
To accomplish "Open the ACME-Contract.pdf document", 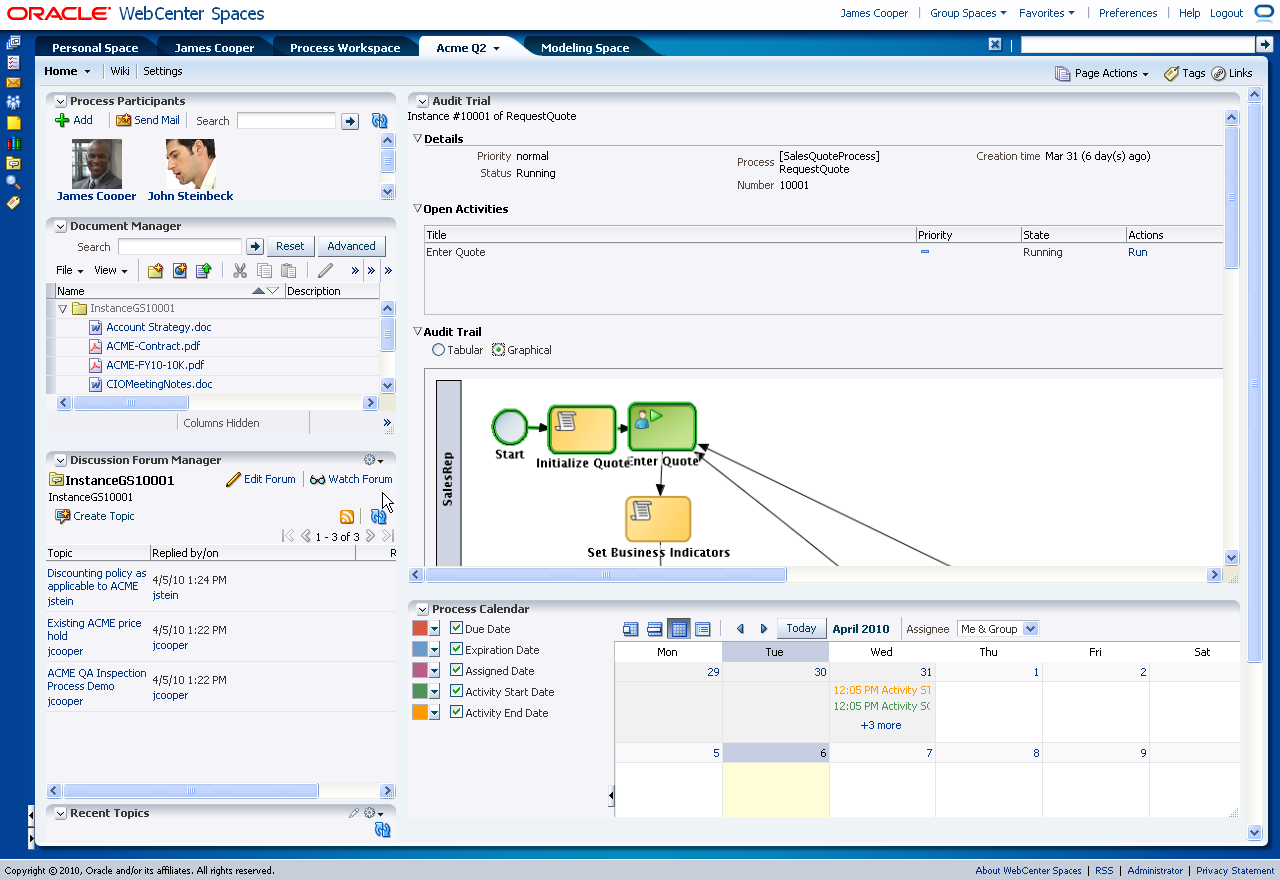I will coord(153,346).
